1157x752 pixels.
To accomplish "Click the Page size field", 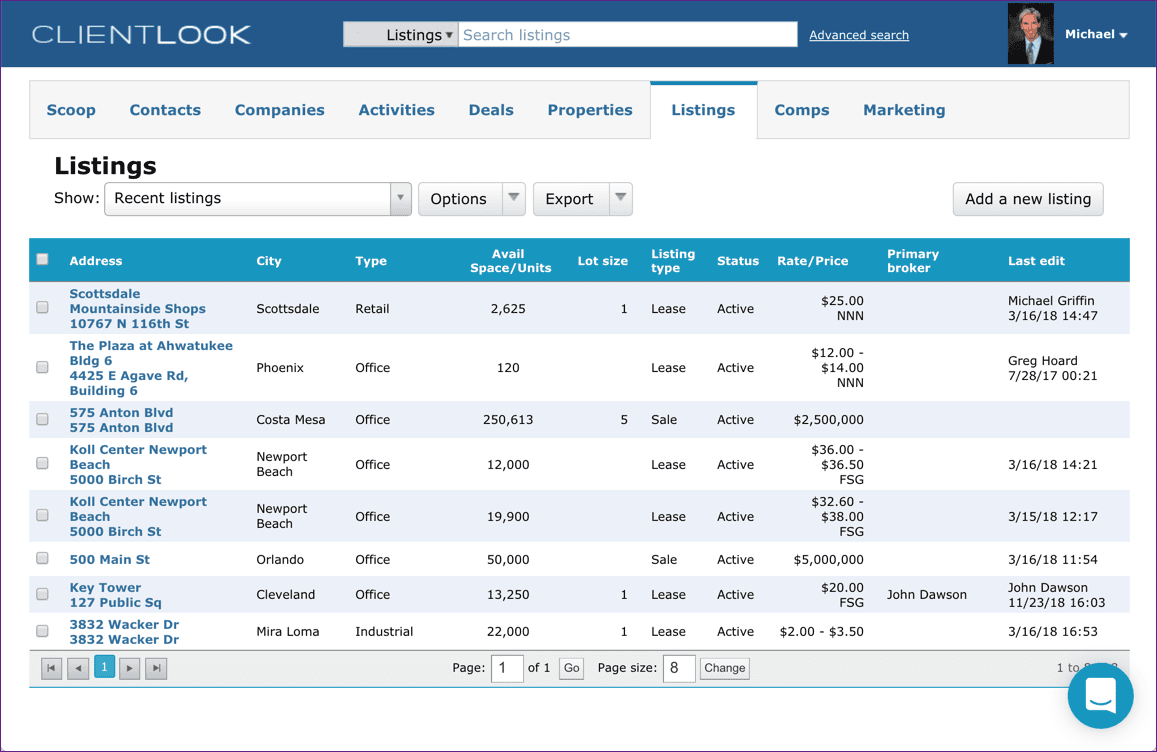I will tap(678, 669).
